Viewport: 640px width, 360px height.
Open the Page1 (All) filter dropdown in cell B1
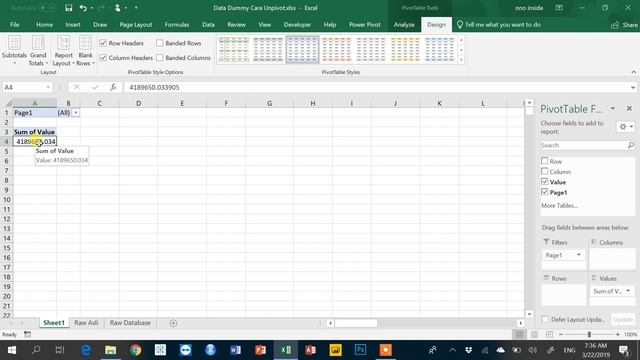[x=76, y=113]
